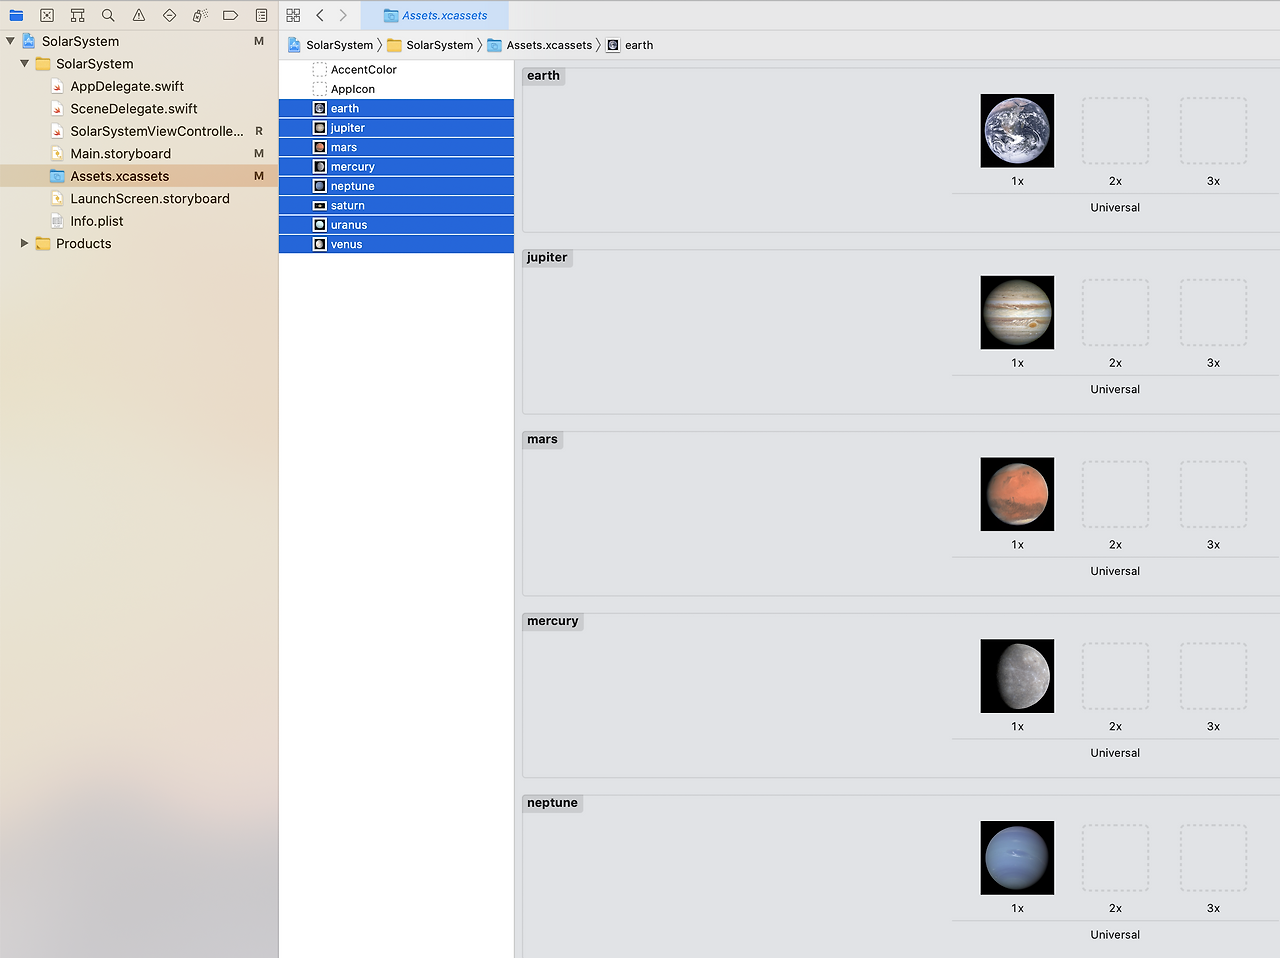Select the empty 3x slot for mars
Screen dimensions: 1280x958
point(1213,495)
